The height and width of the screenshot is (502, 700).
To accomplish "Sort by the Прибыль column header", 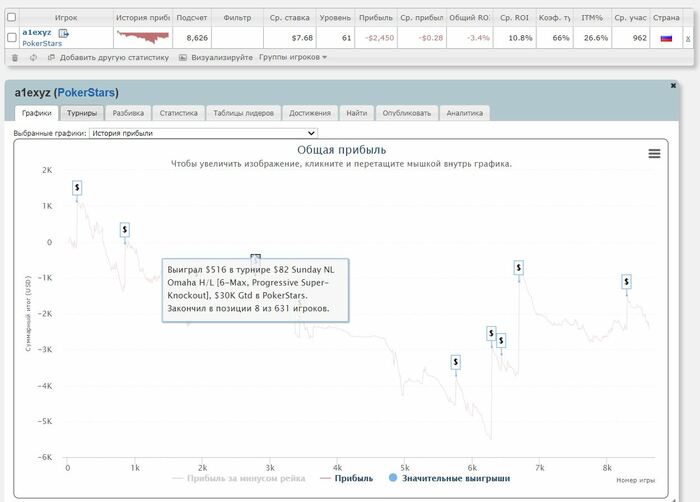I will pos(376,17).
